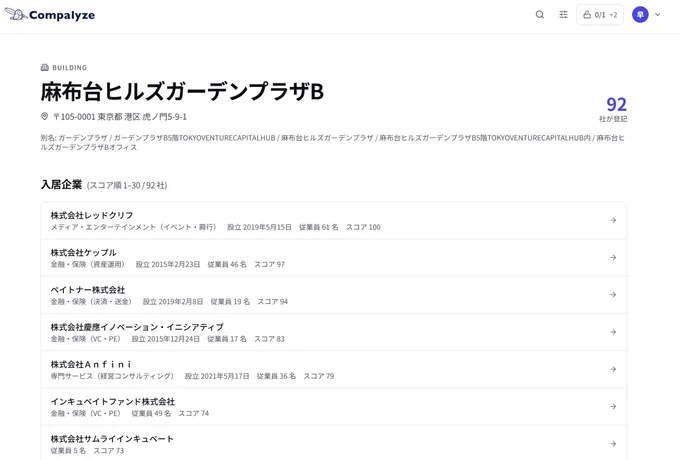
Task: Select the address 〒105-0001 東京都 港区 虎ノ門5-9-1
Action: tap(120, 117)
